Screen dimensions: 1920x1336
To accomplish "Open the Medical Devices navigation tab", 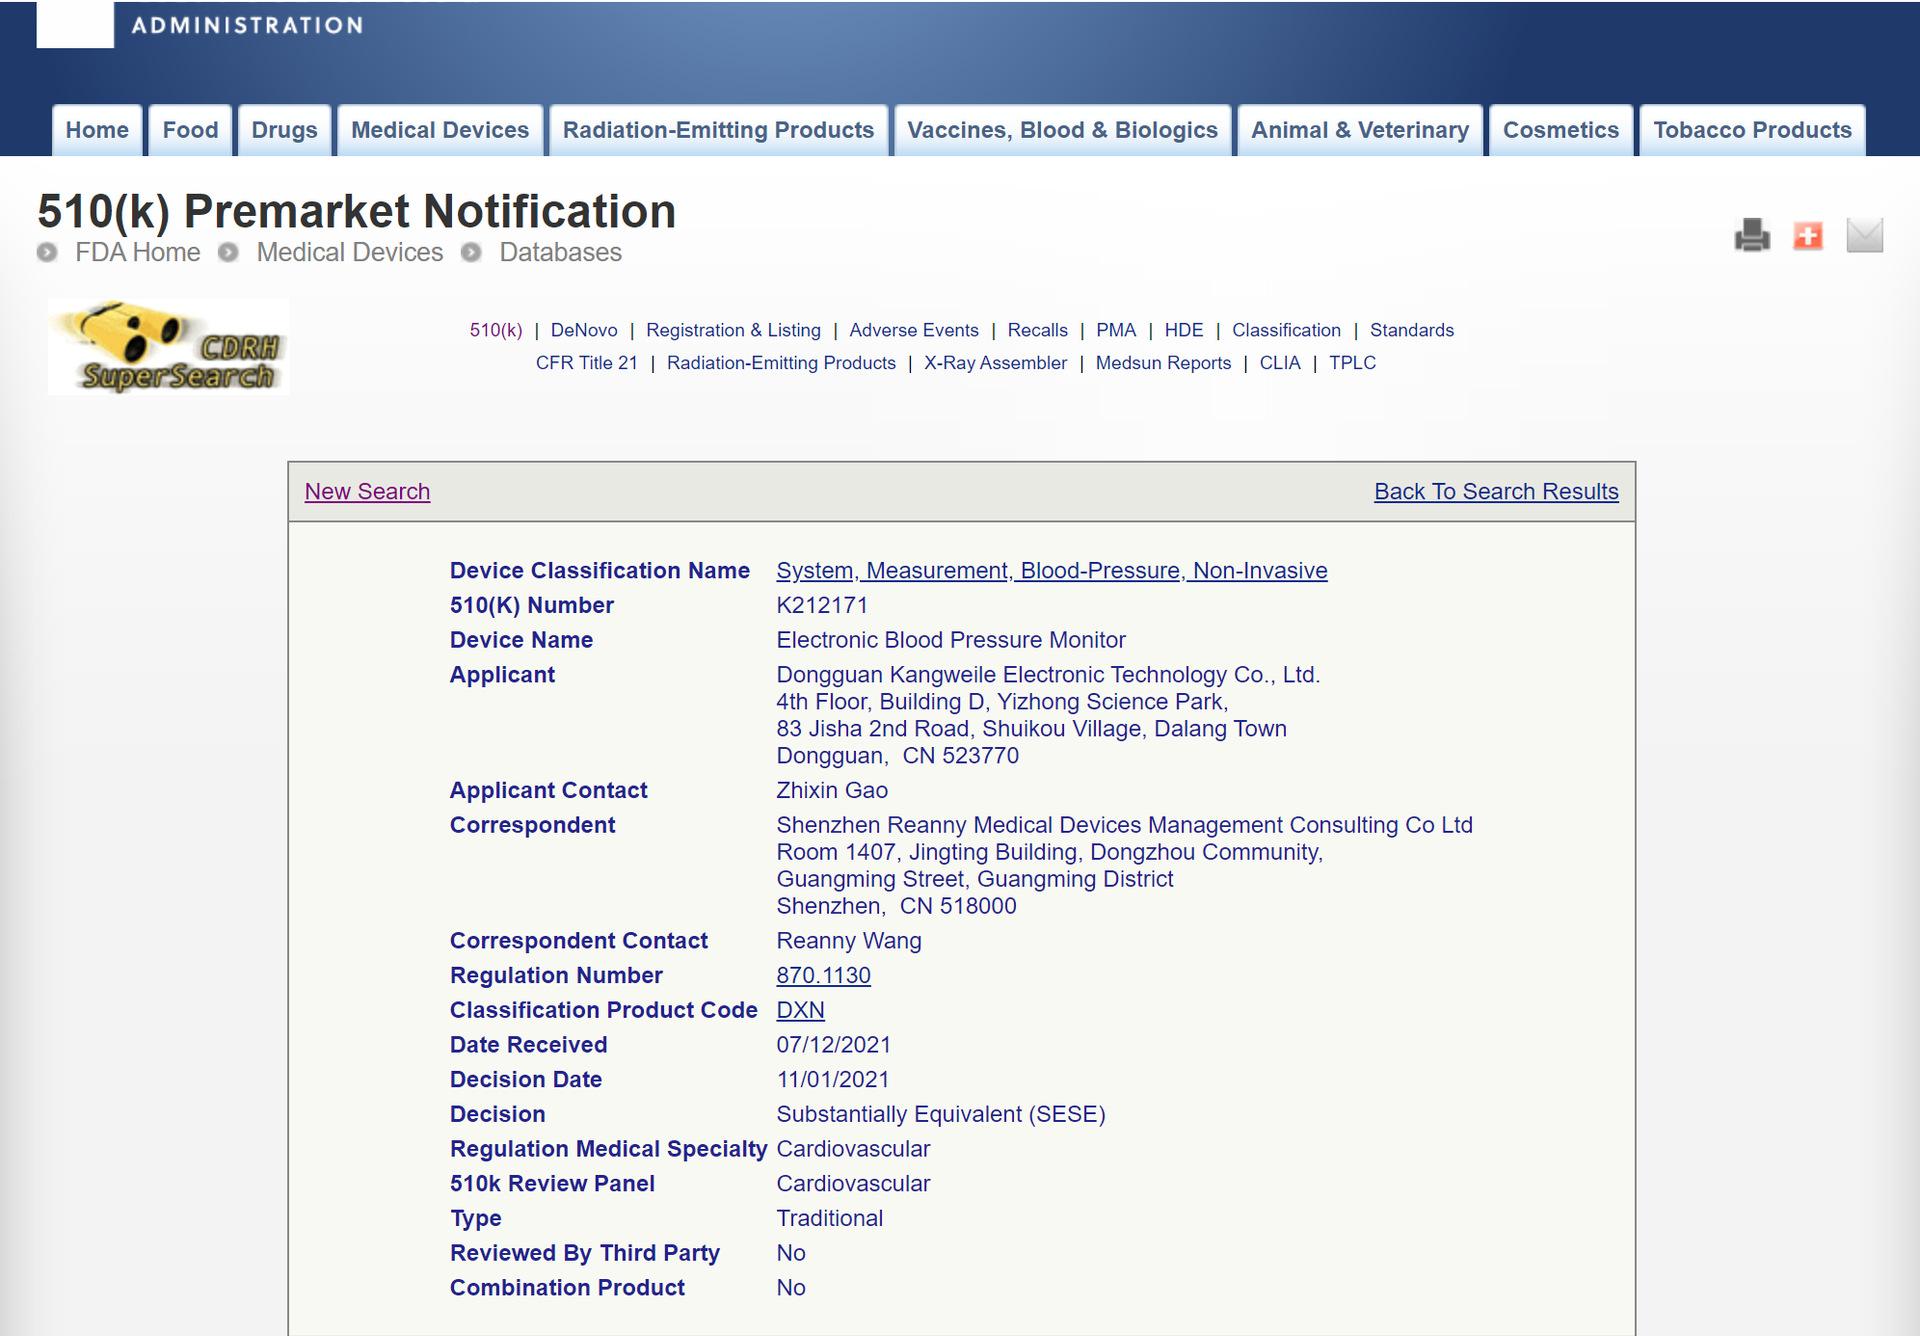I will (440, 130).
